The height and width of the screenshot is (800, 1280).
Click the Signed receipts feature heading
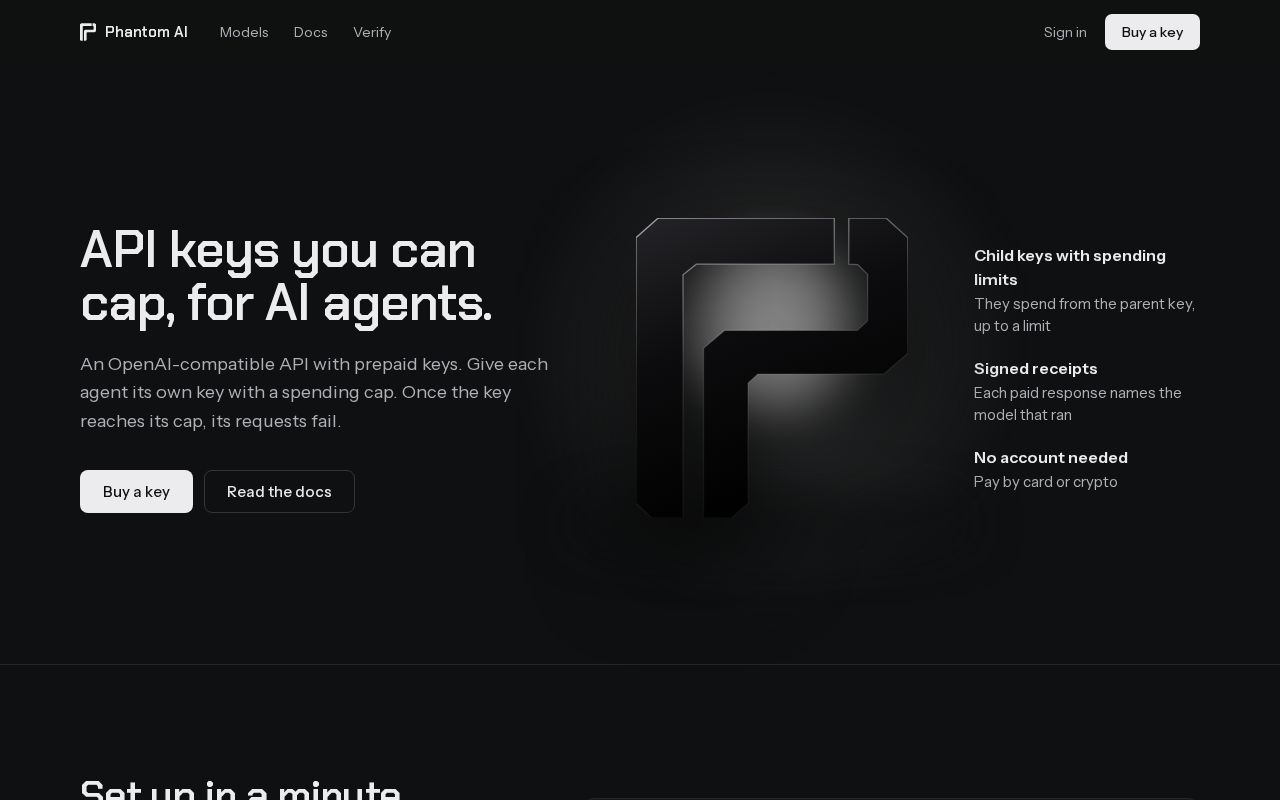[x=1036, y=368]
